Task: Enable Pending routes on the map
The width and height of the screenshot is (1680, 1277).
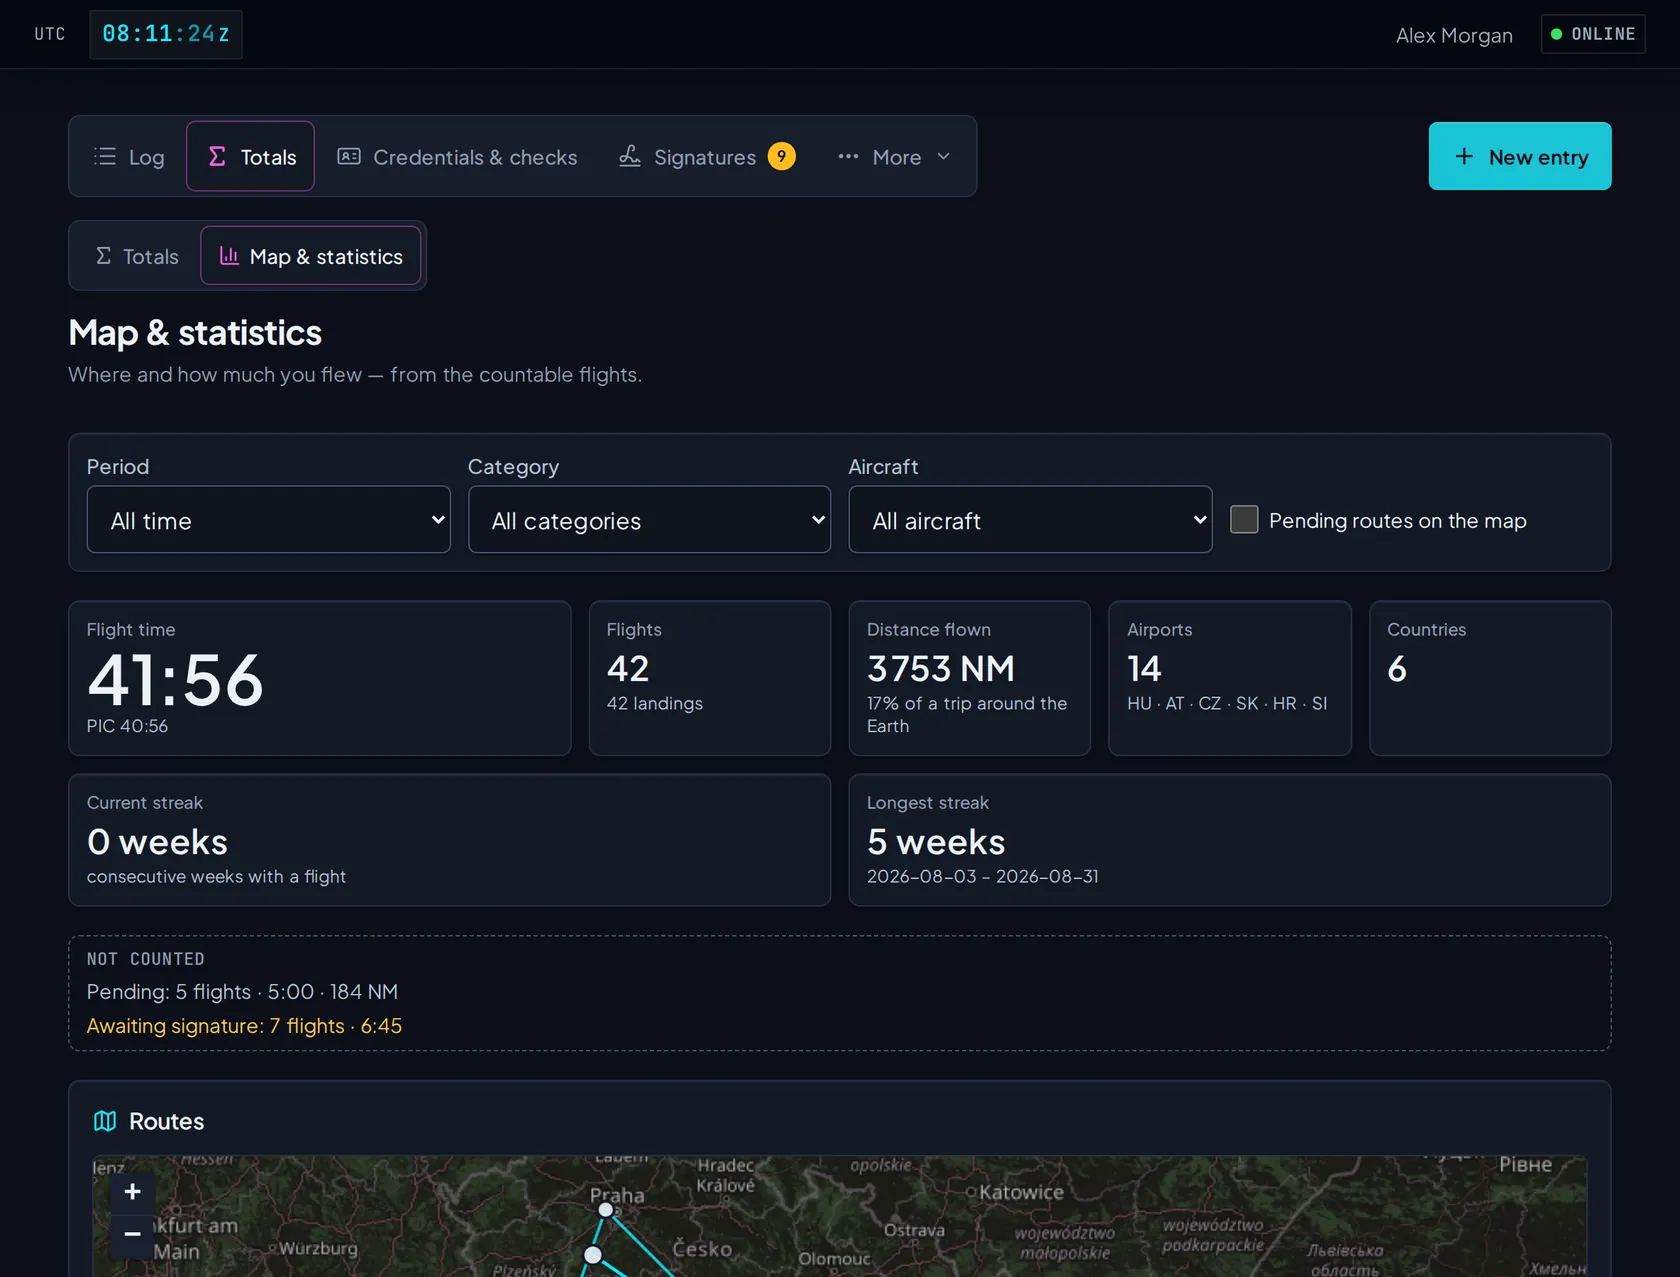Action: coord(1244,520)
